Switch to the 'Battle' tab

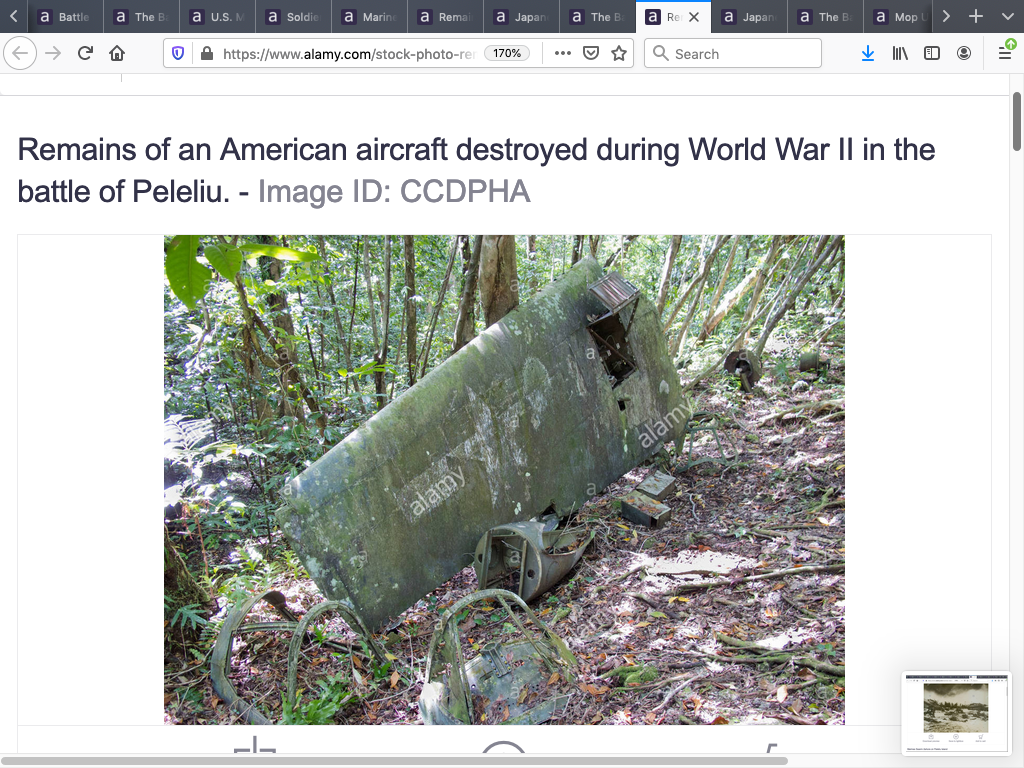coord(64,17)
